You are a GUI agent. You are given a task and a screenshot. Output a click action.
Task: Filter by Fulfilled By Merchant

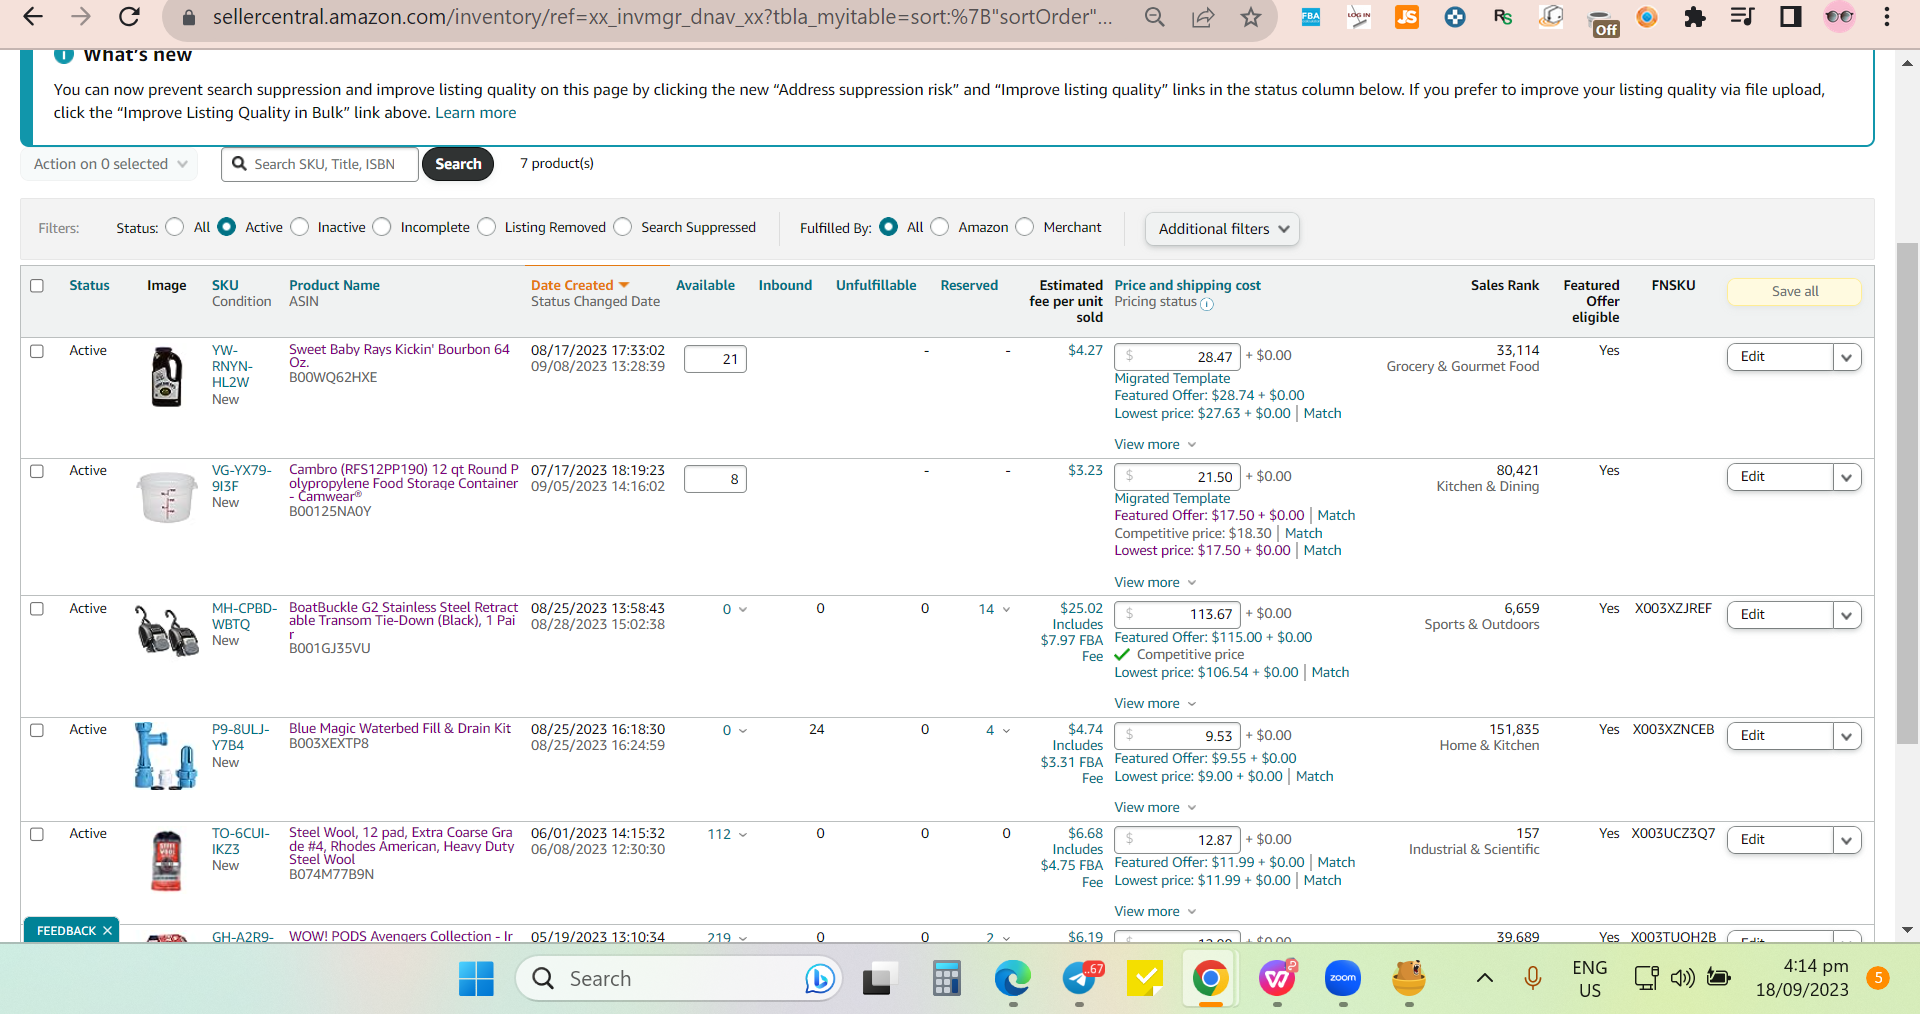click(x=1025, y=227)
